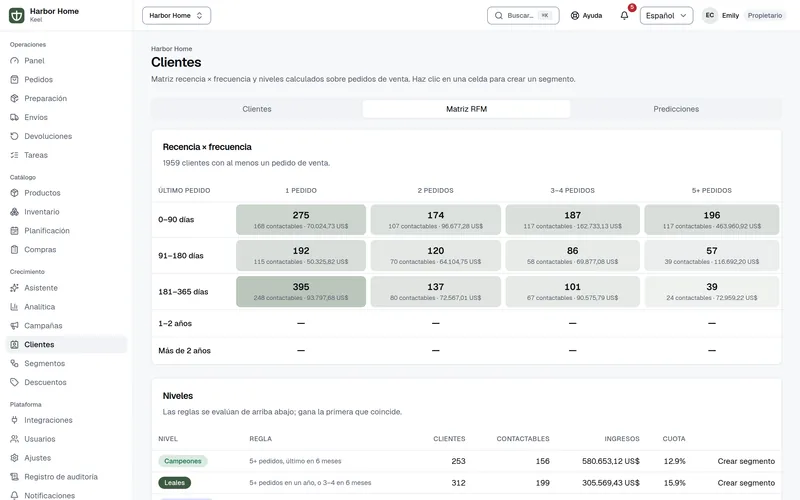Select the Inventario sidebar icon
800x500 pixels.
14,212
